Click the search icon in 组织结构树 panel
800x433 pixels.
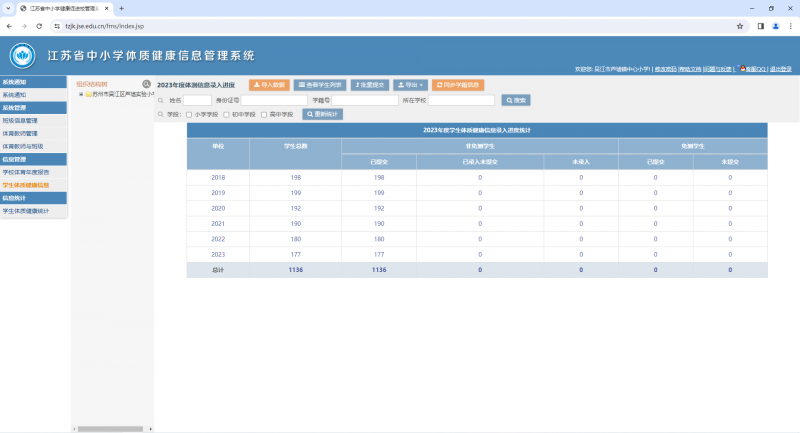pyautogui.click(x=146, y=84)
